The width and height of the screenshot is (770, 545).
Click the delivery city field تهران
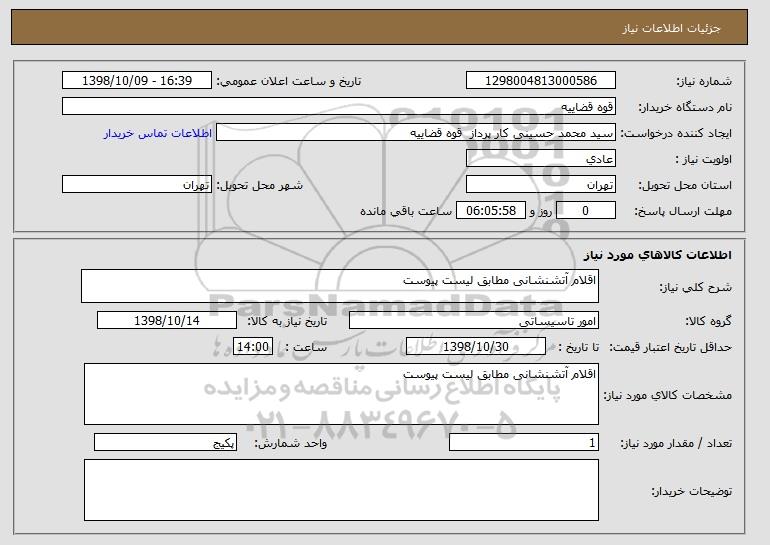[137, 185]
